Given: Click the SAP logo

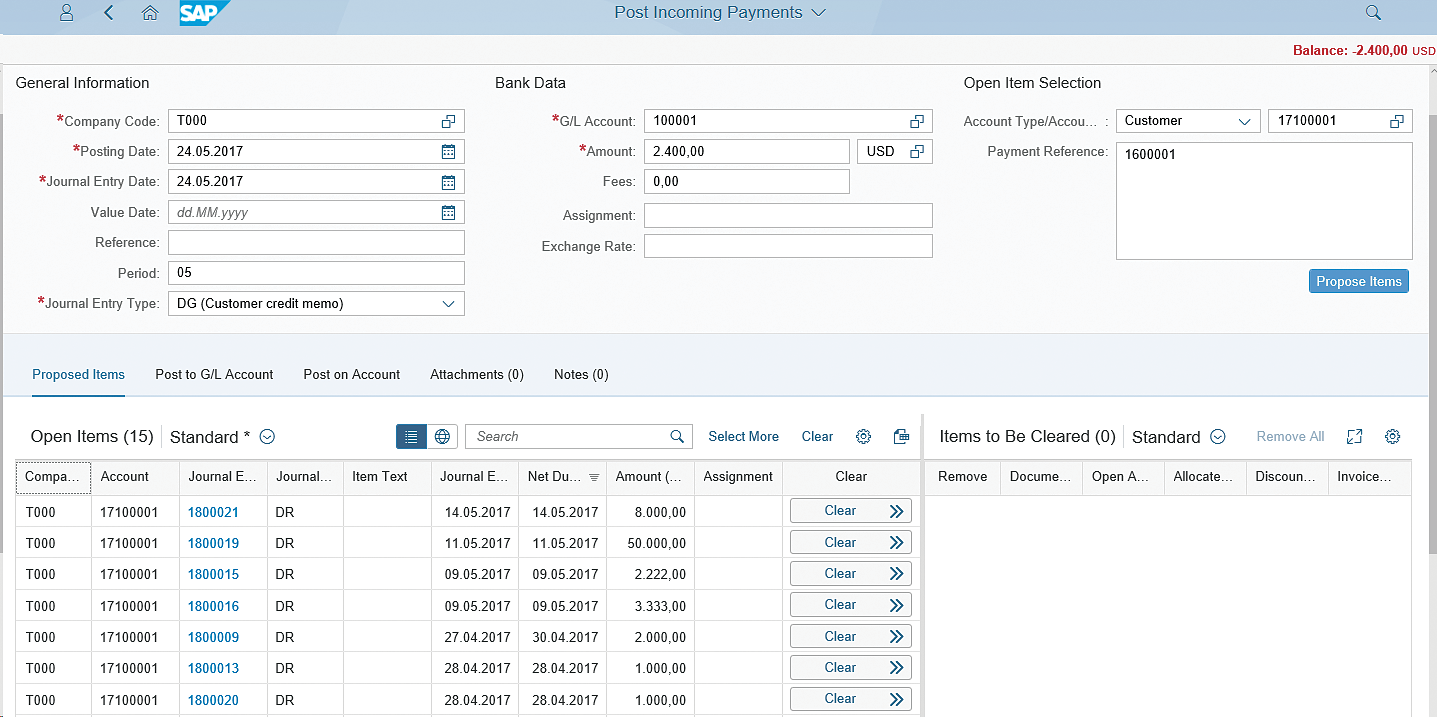Looking at the screenshot, I should click(203, 13).
